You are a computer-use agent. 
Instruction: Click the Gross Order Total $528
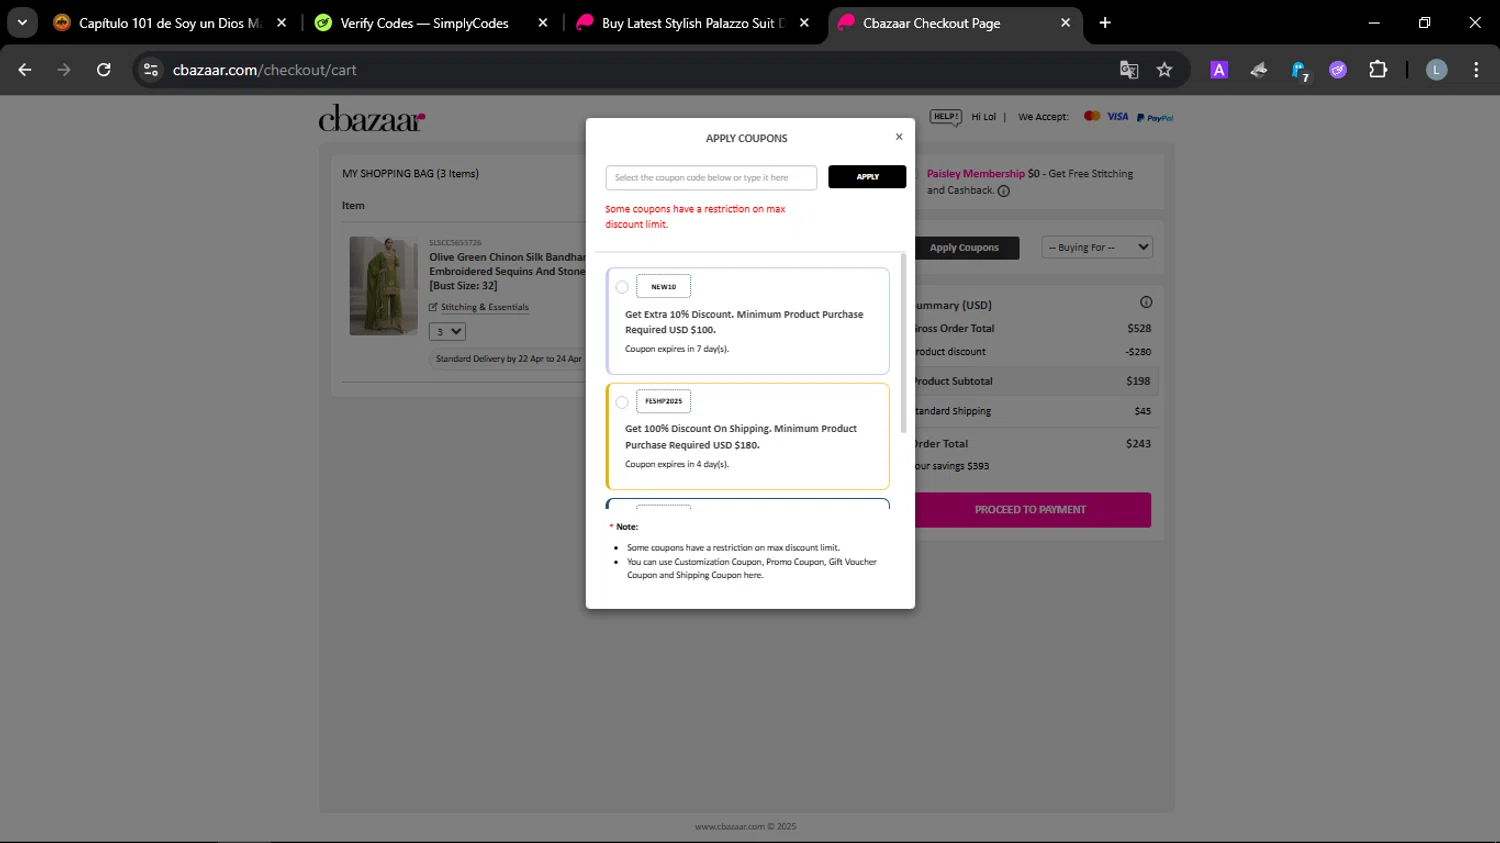coord(1139,328)
